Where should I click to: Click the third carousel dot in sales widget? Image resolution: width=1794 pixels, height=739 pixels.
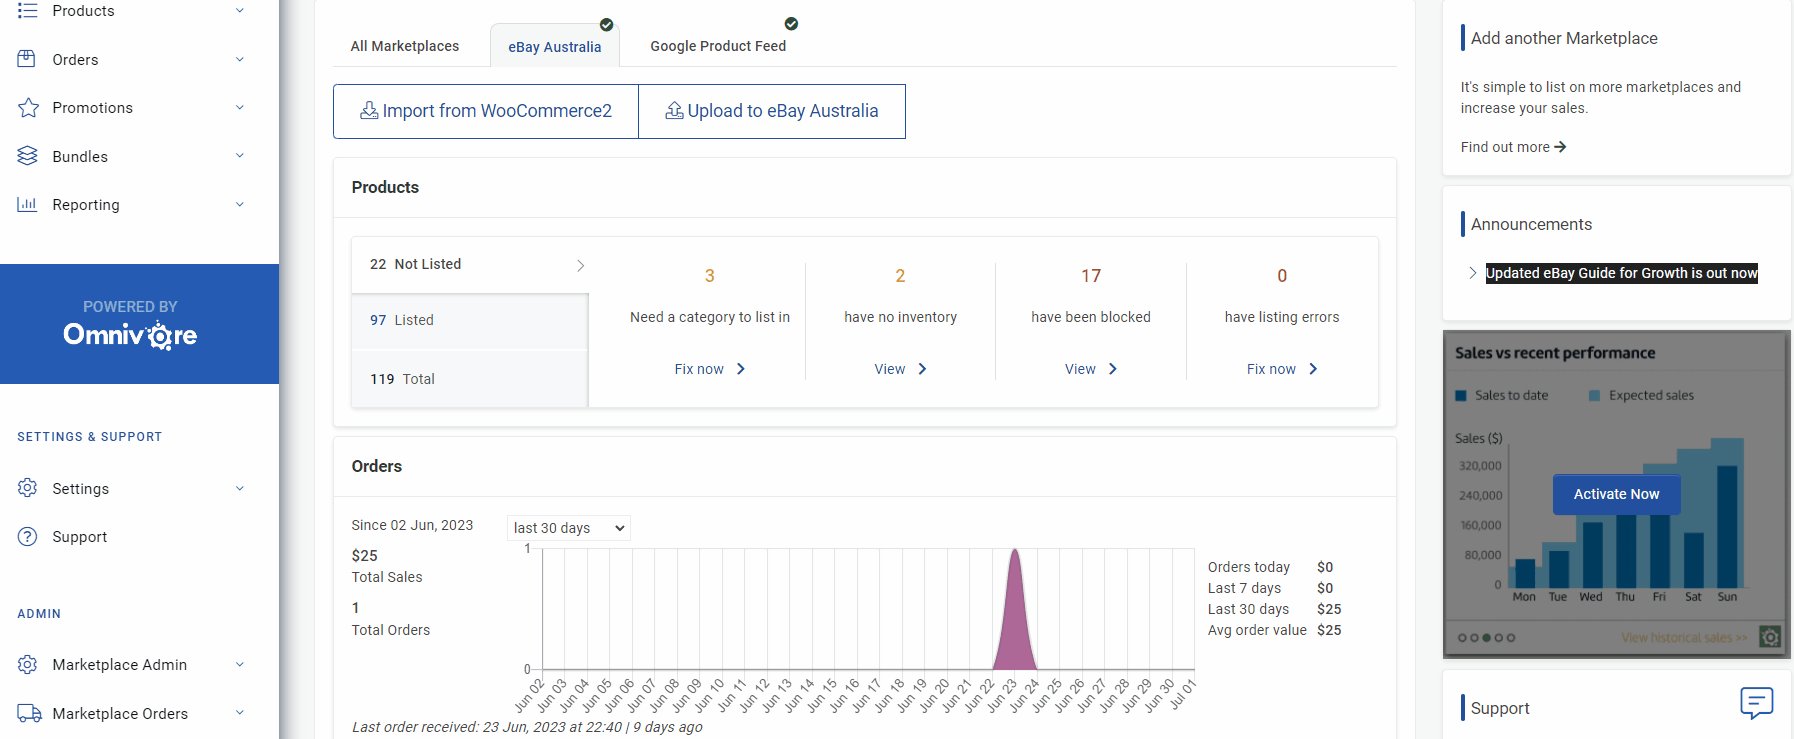click(1486, 637)
